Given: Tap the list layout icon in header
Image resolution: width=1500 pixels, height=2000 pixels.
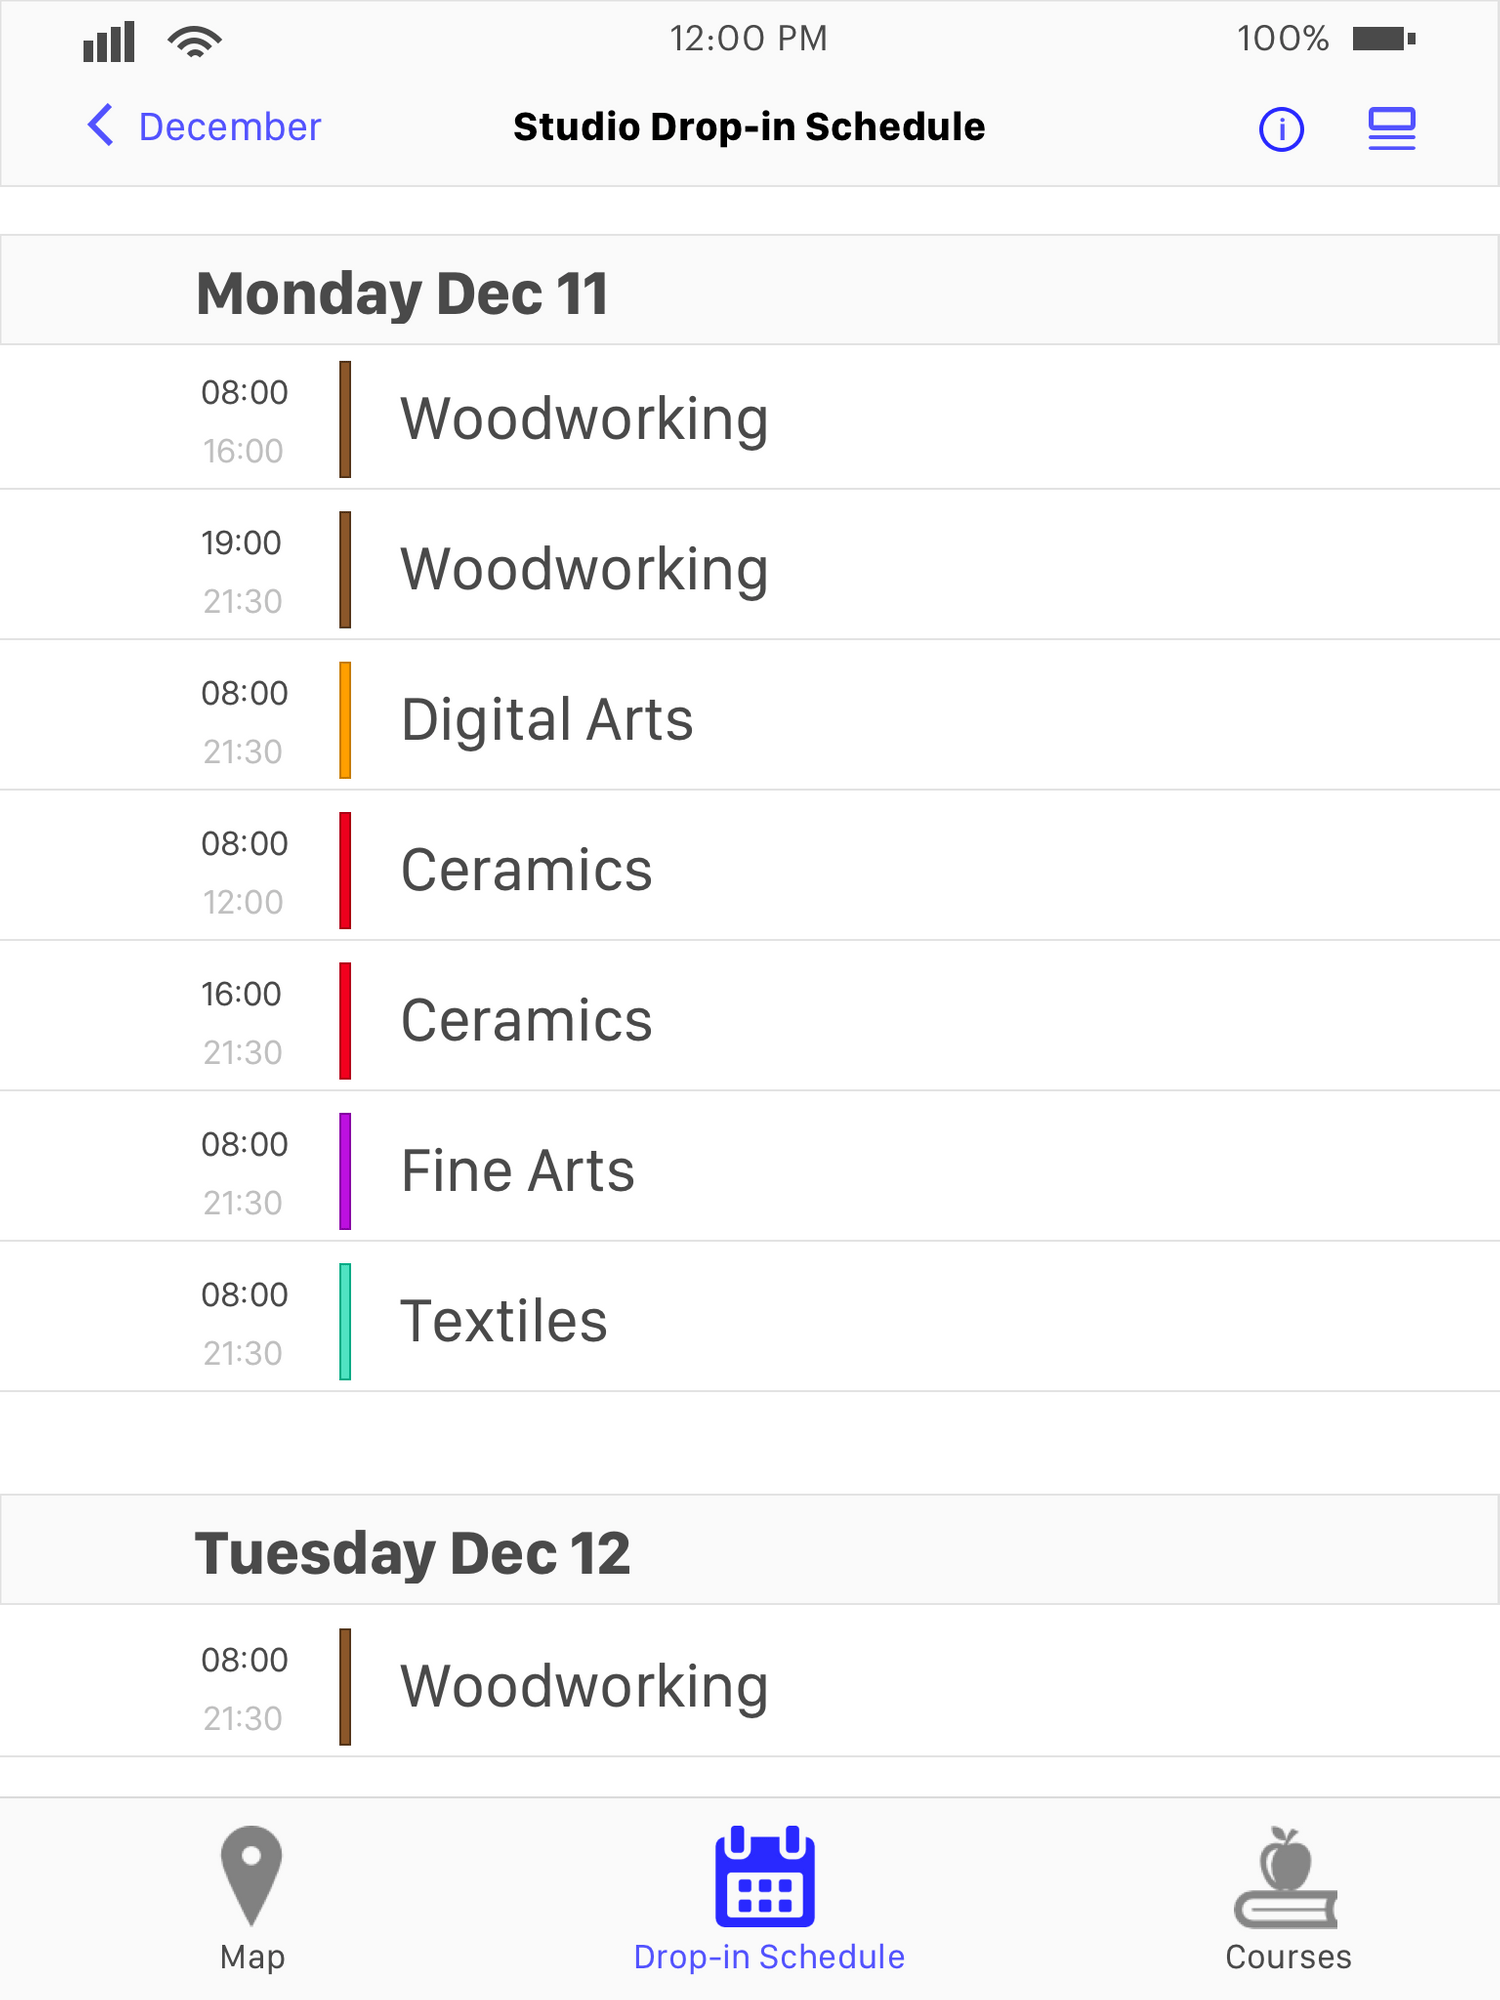Looking at the screenshot, I should click(x=1392, y=129).
